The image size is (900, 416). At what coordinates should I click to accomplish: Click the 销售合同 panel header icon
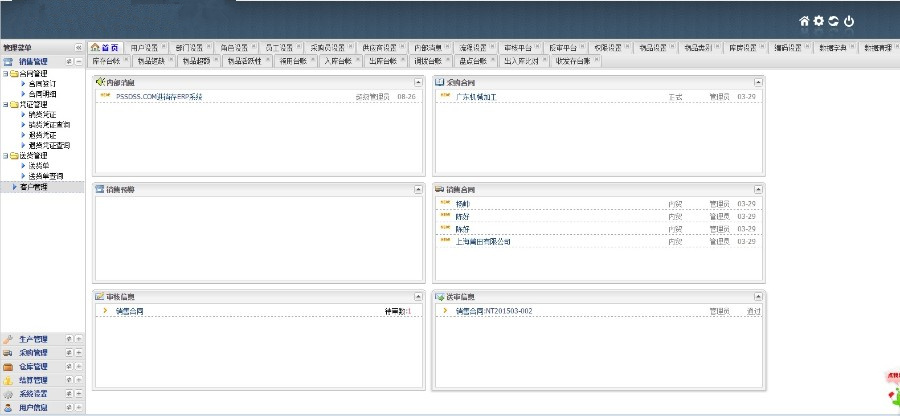tap(440, 189)
